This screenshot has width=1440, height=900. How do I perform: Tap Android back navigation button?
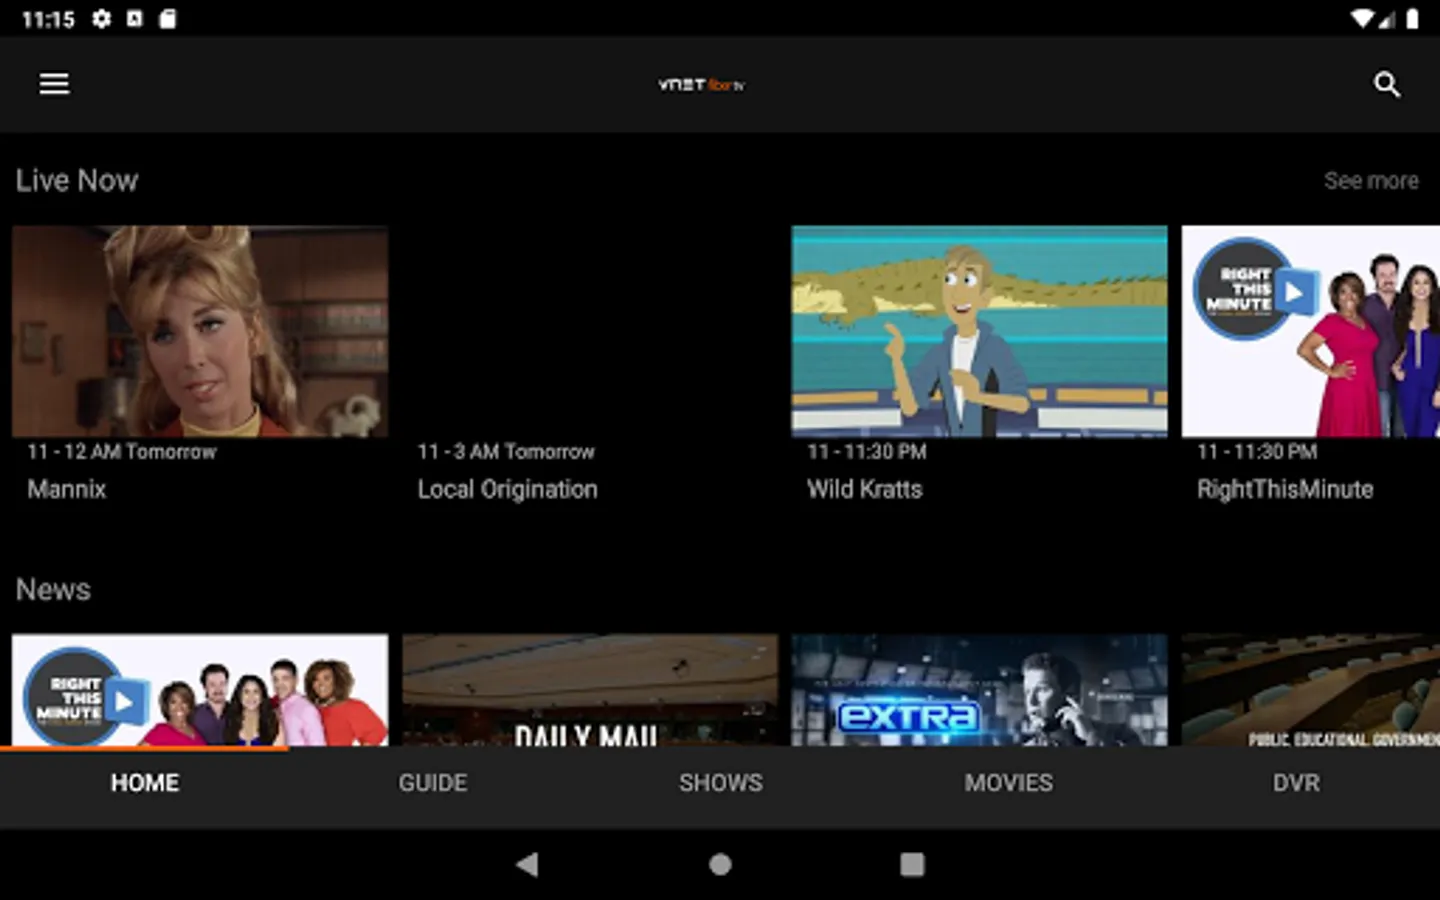point(527,864)
